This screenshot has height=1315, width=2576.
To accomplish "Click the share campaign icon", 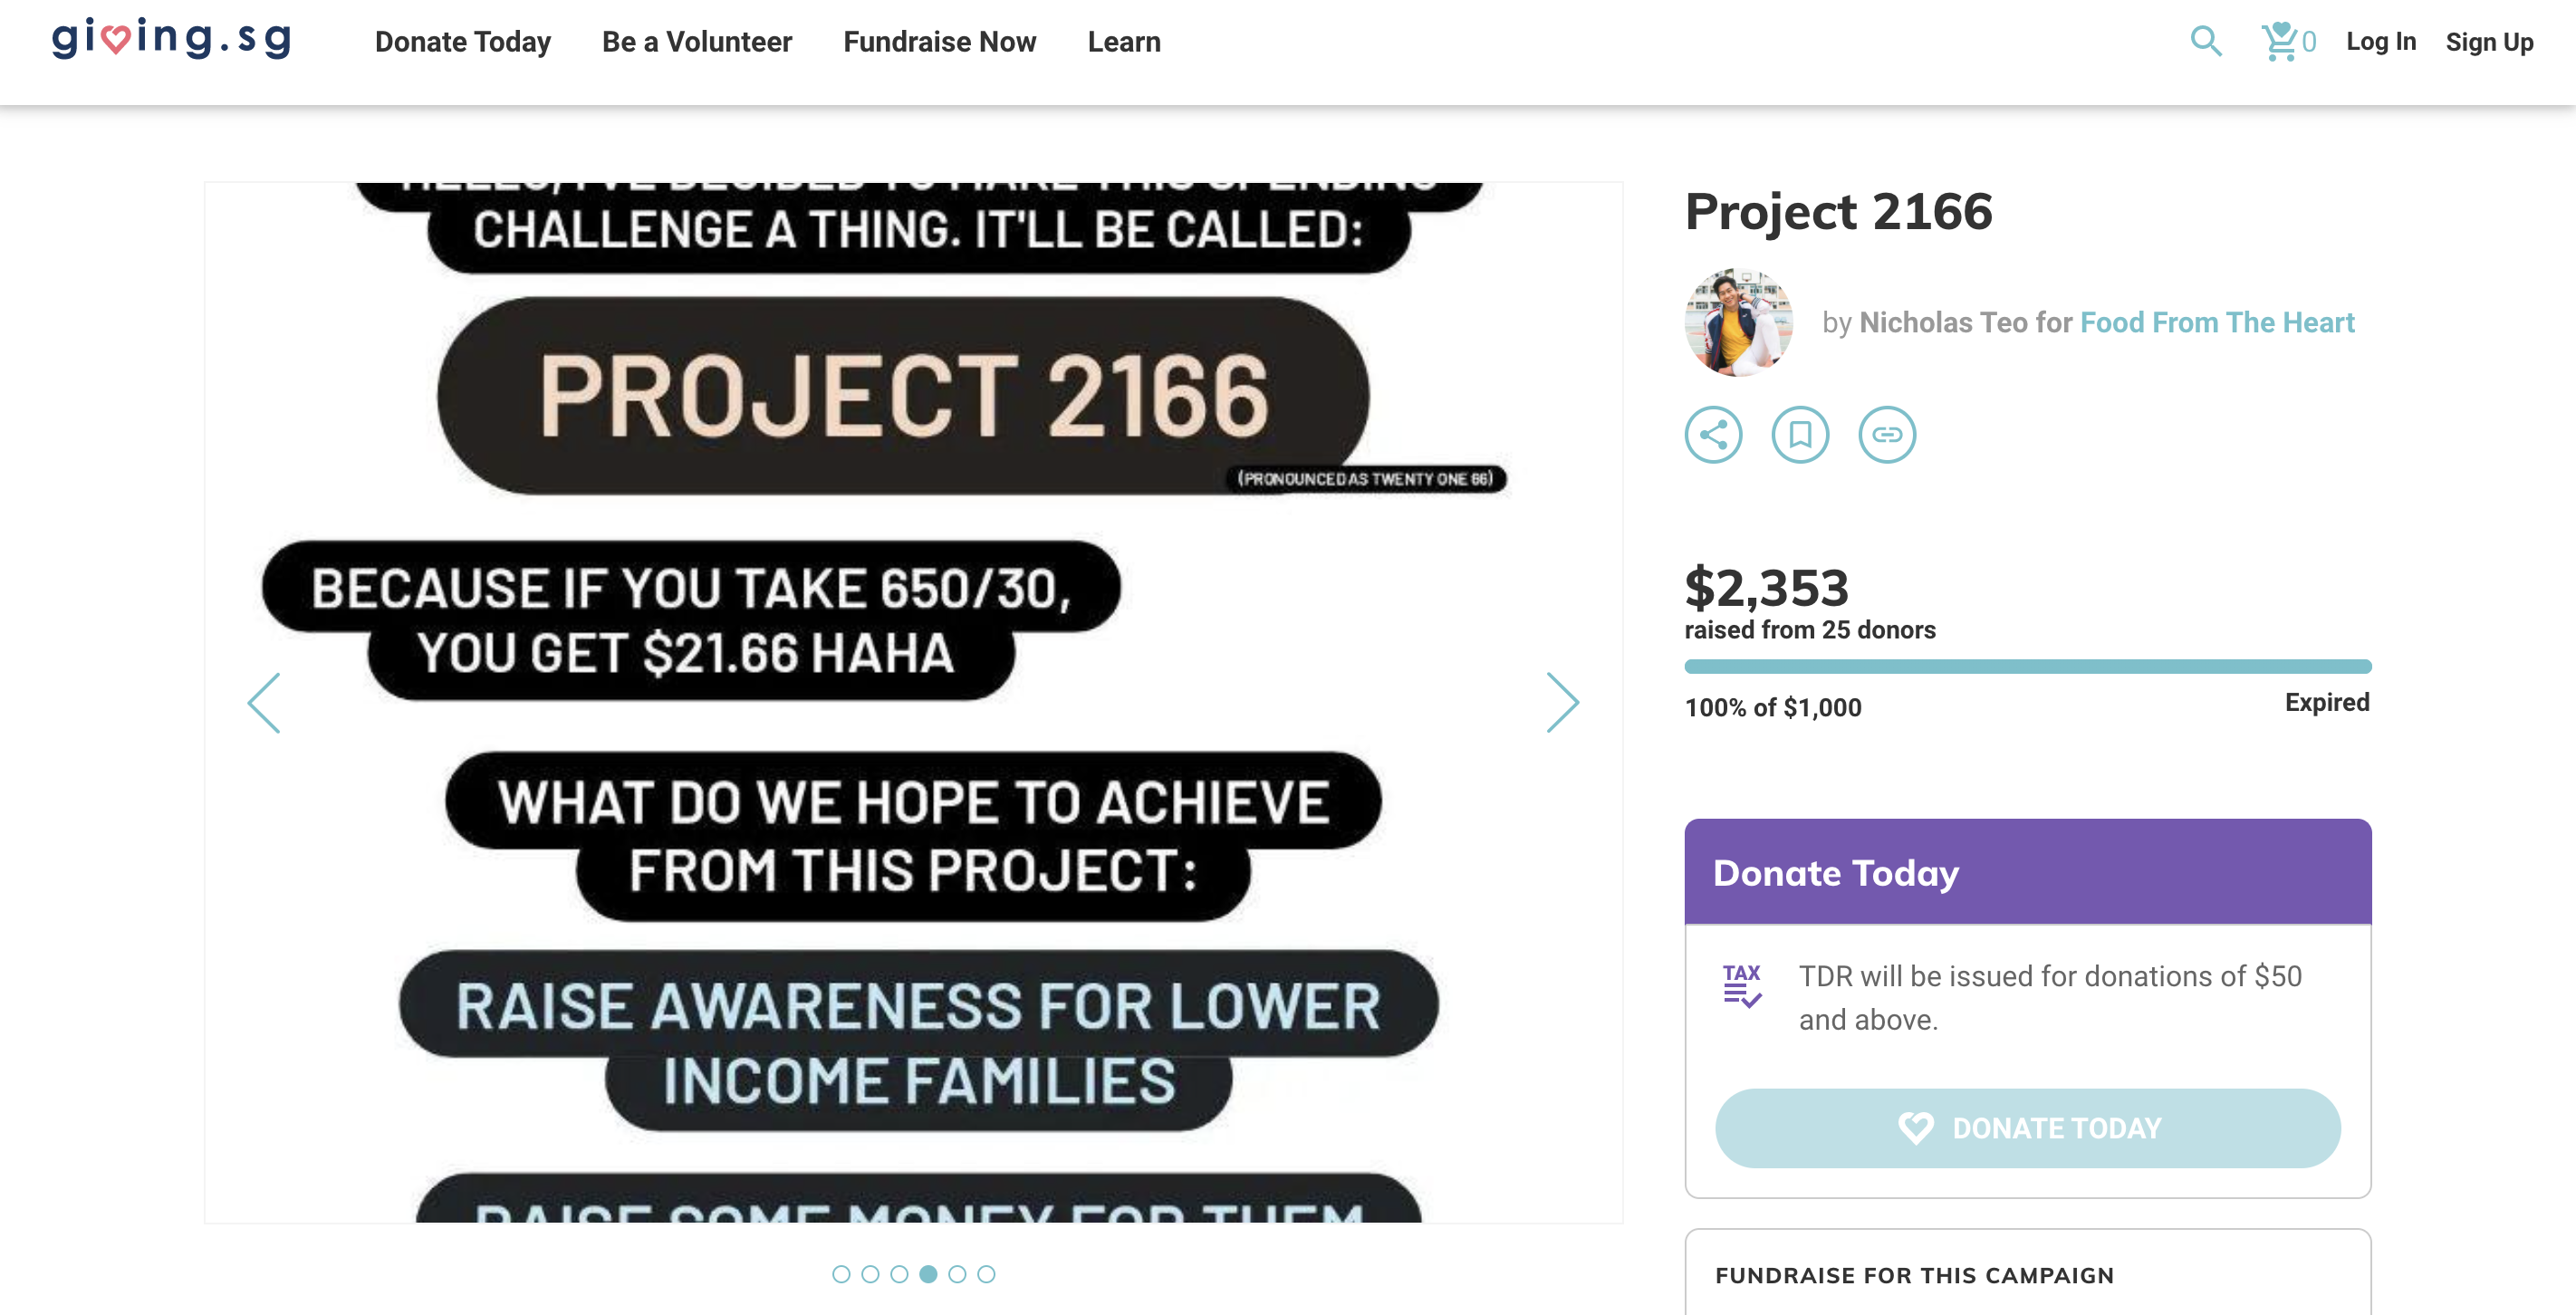I will tap(1713, 434).
